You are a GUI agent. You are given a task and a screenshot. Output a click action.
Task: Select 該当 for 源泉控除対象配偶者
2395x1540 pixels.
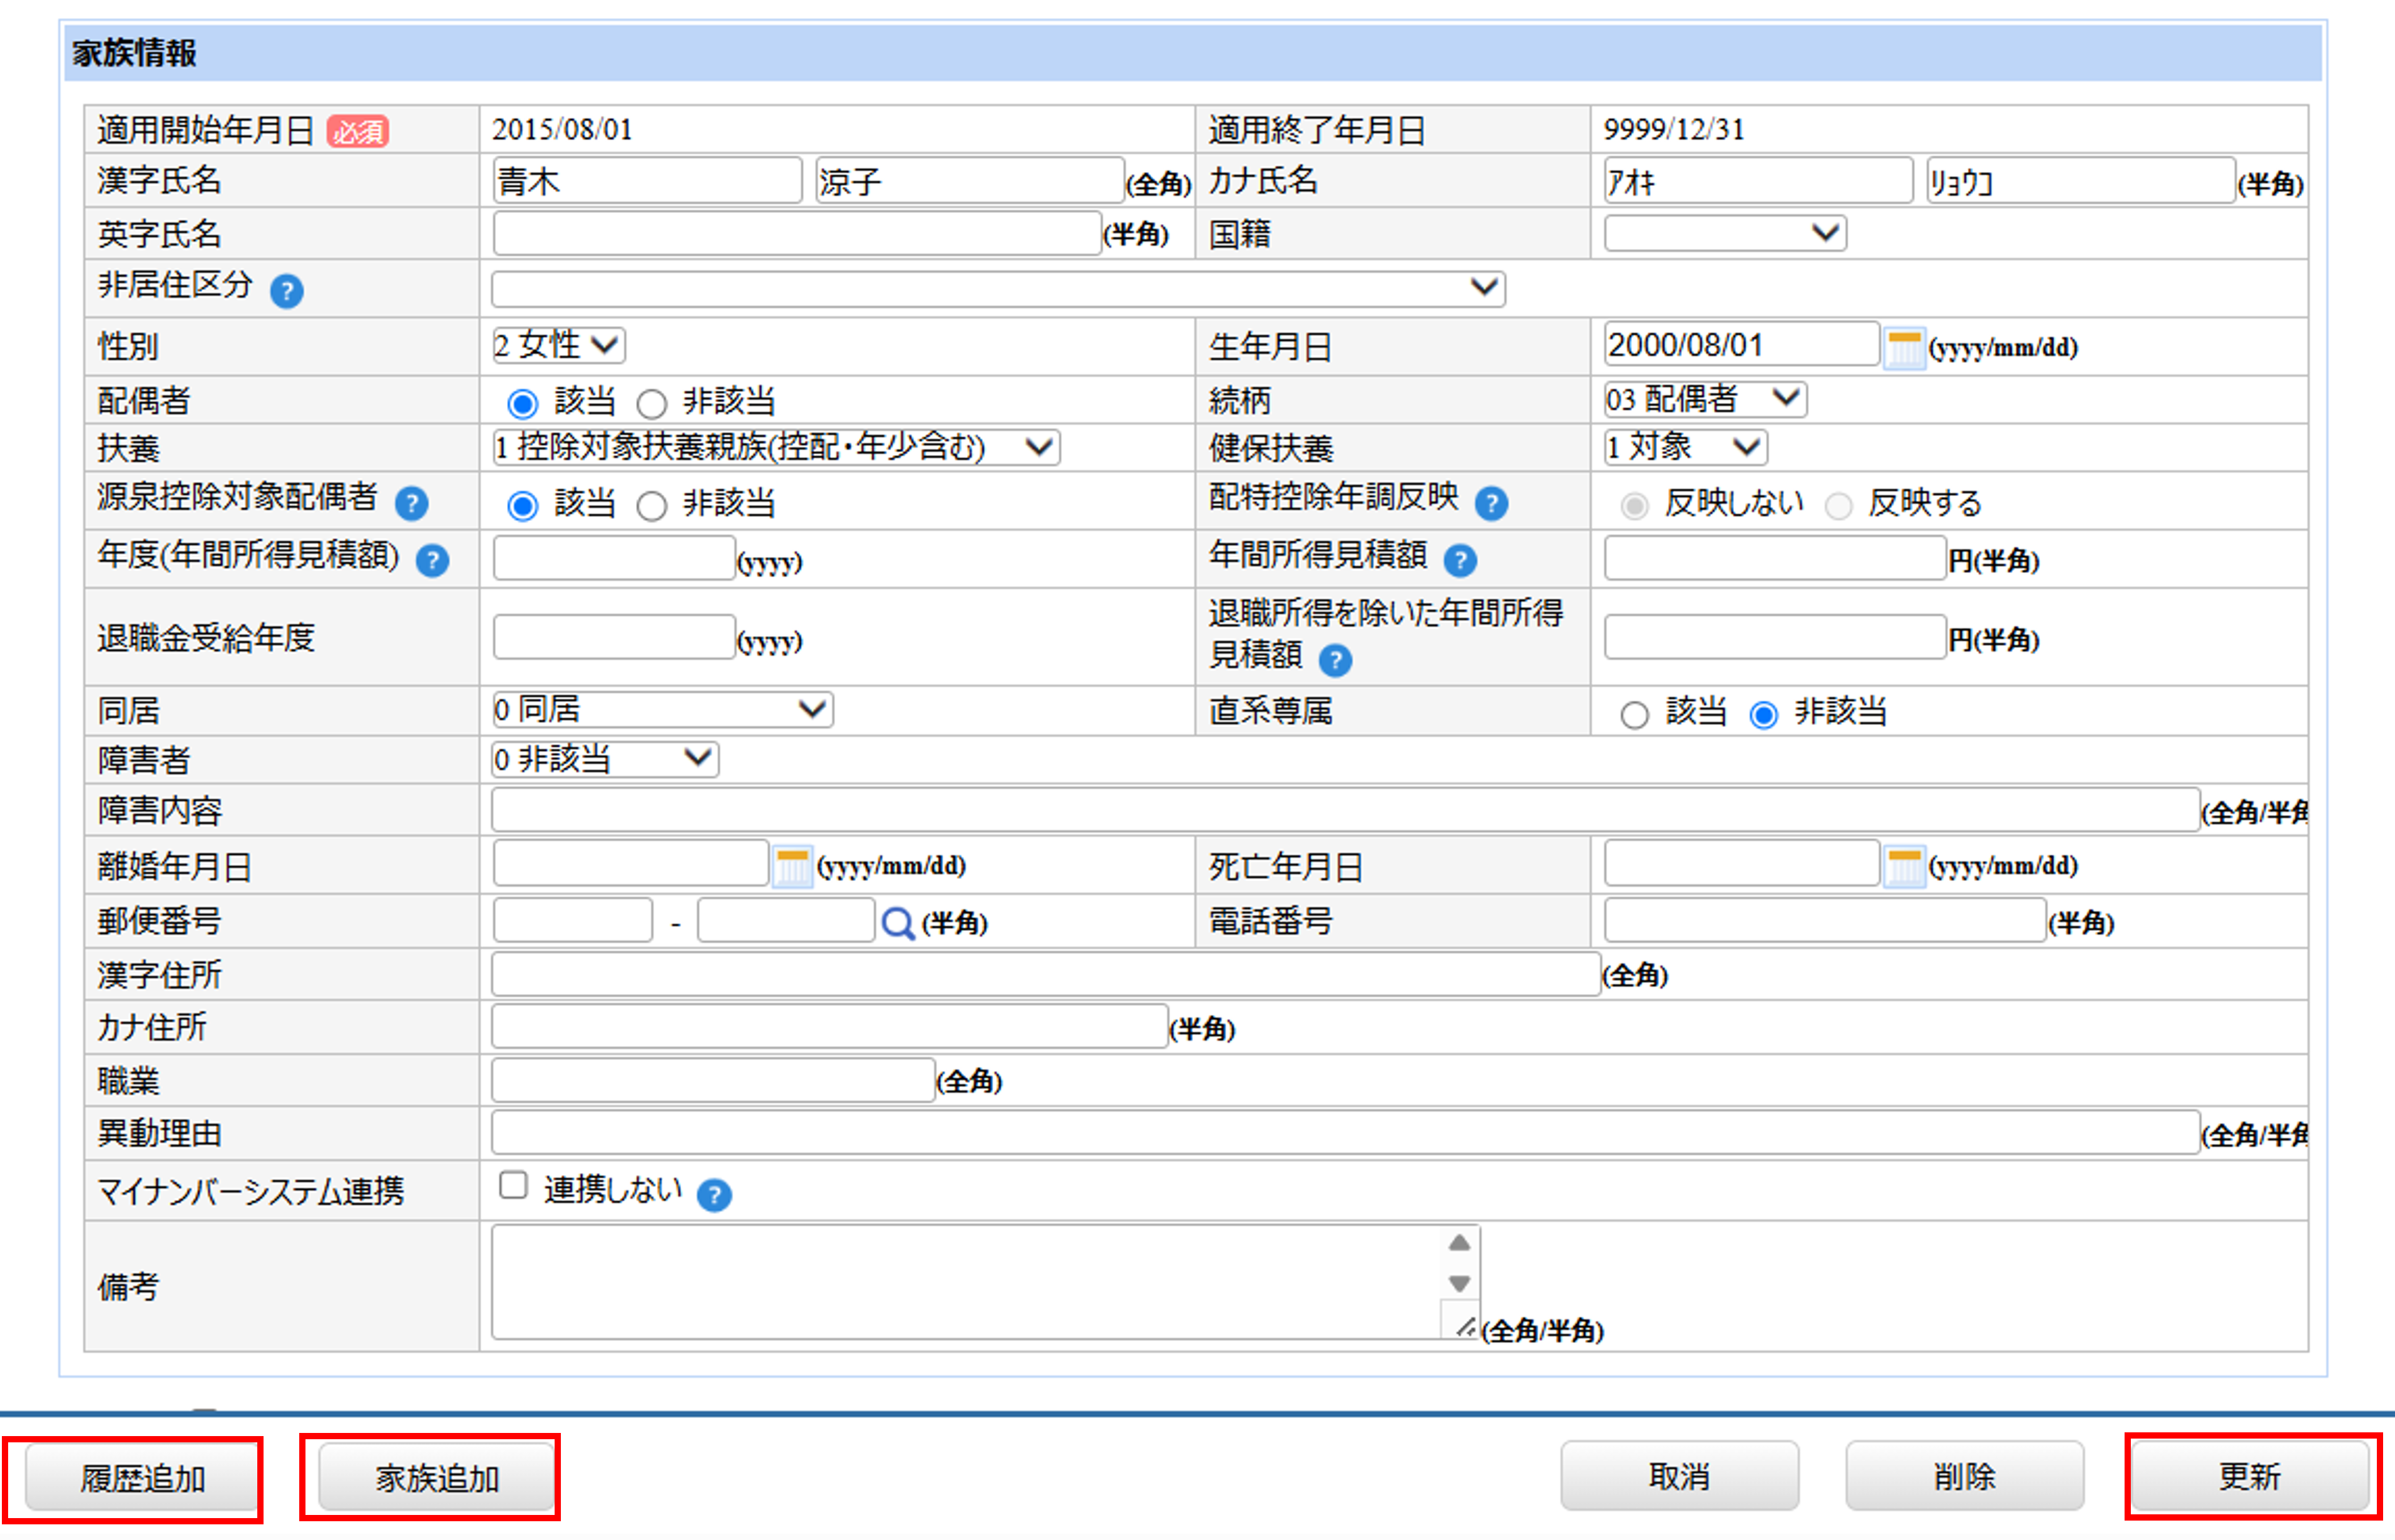click(x=522, y=506)
